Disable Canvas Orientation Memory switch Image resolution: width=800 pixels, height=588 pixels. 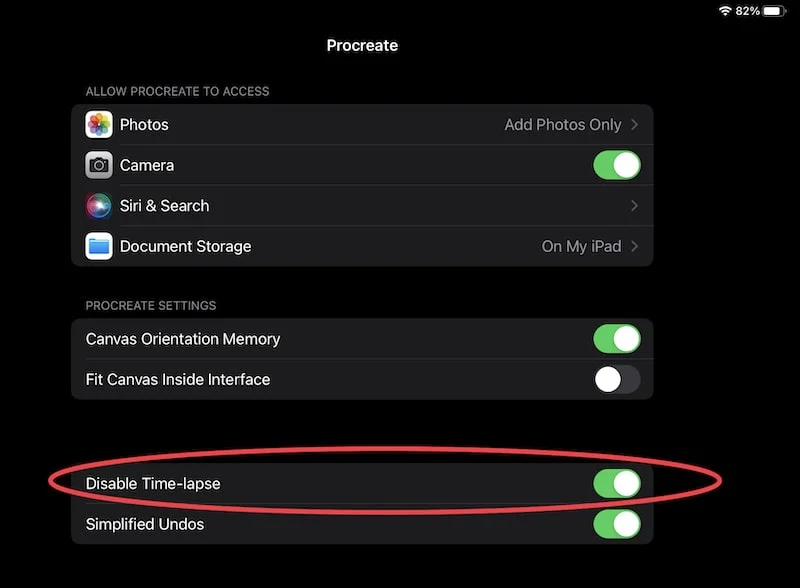(x=617, y=338)
